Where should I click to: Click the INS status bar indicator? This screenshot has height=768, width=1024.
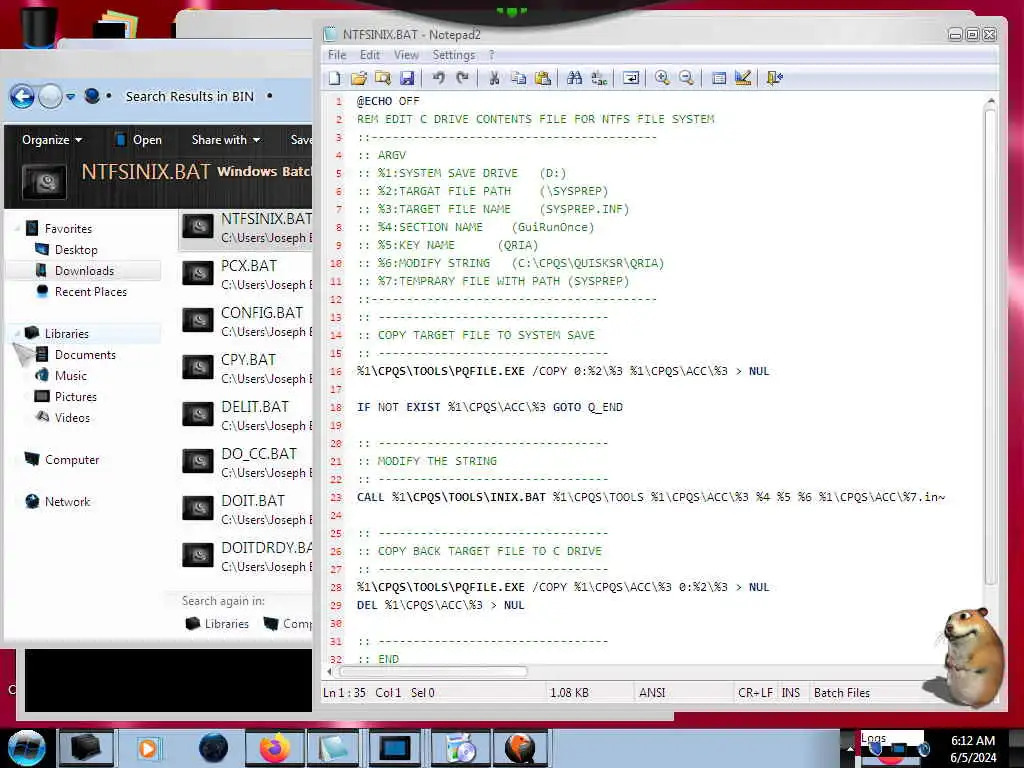(x=791, y=693)
